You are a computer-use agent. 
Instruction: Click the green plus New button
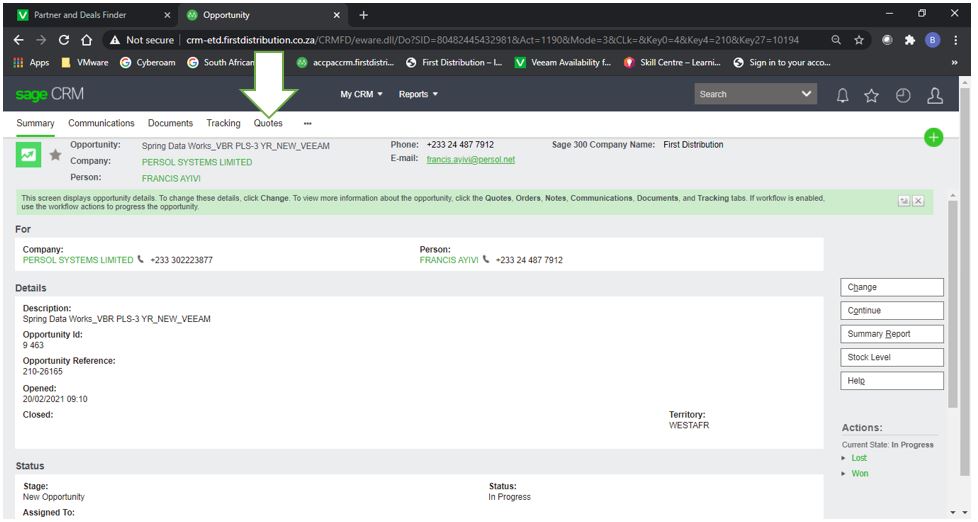(x=933, y=138)
